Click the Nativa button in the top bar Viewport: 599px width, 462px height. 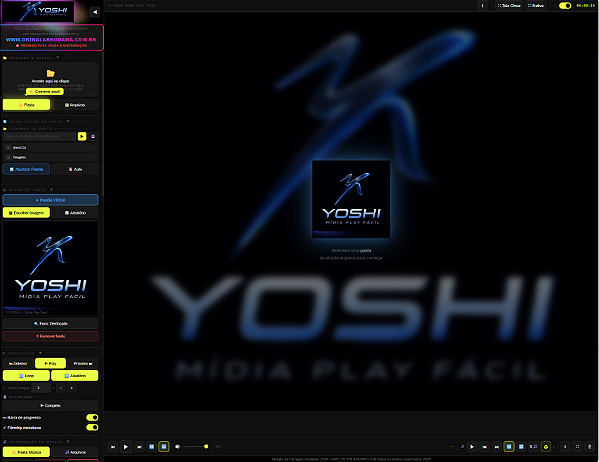point(535,5)
